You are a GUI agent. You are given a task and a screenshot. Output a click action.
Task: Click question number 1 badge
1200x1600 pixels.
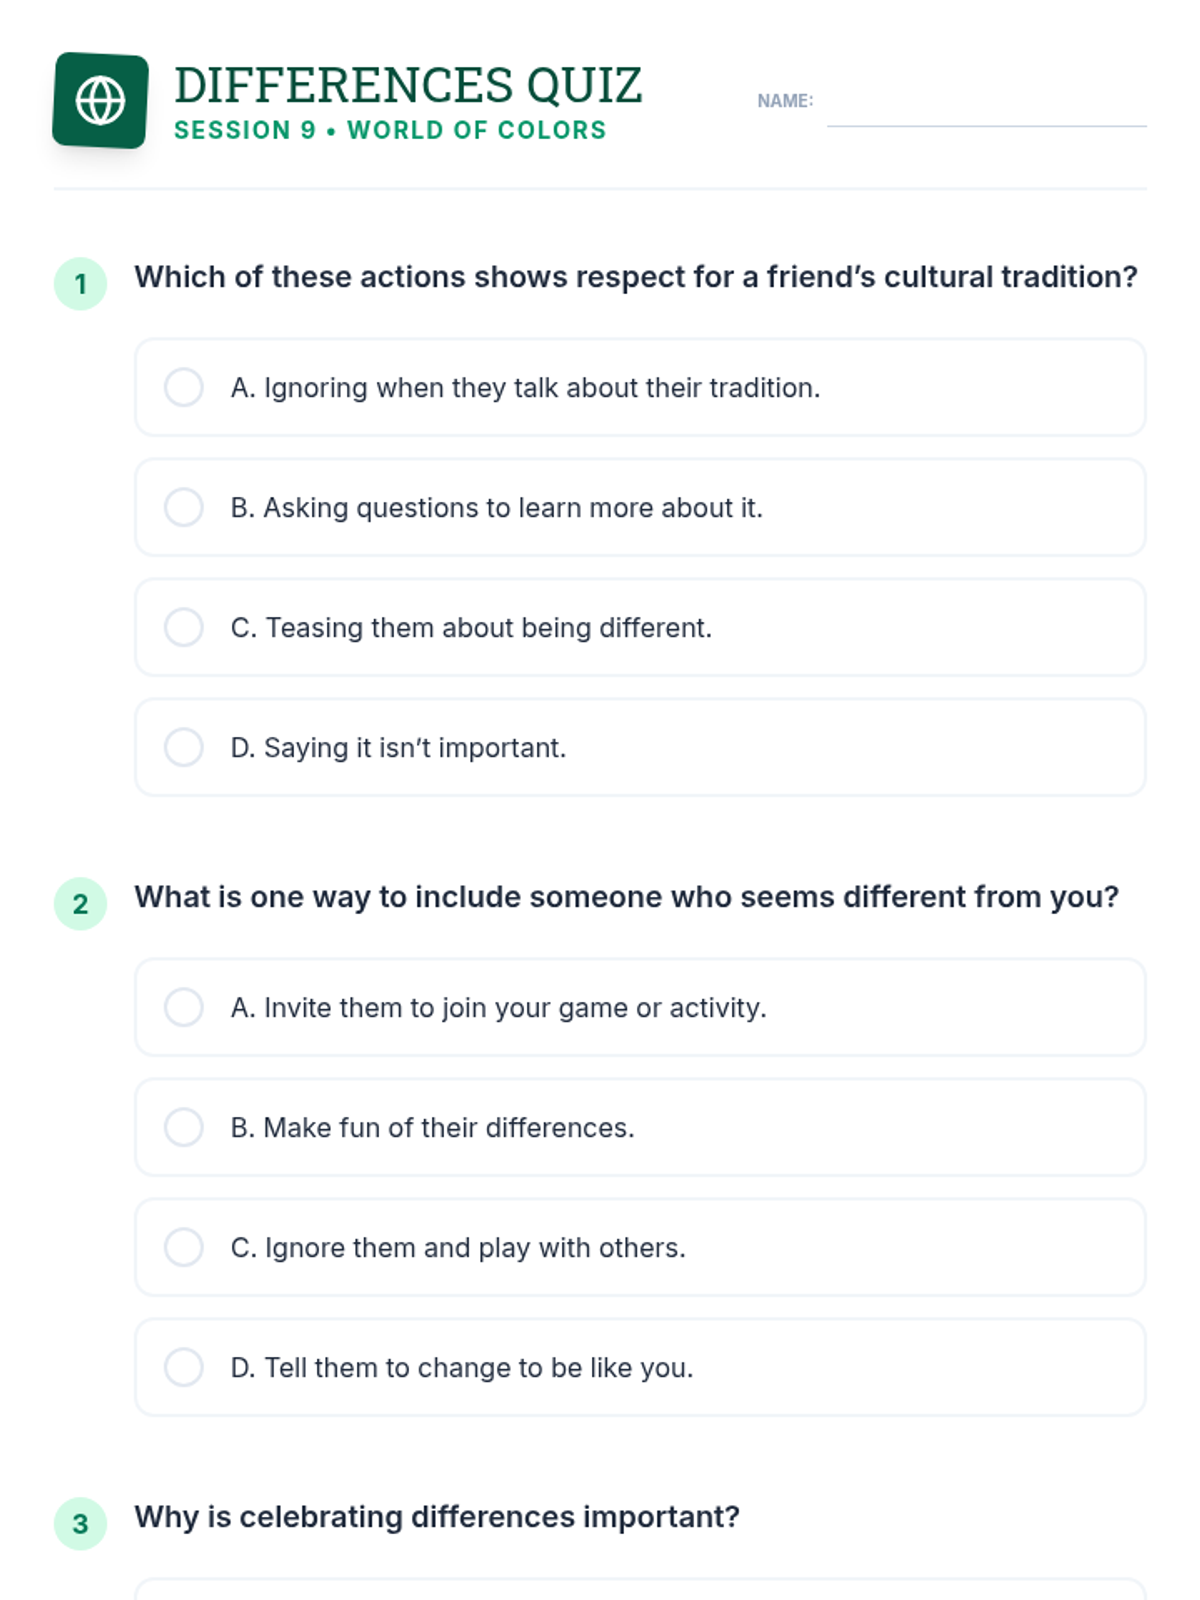point(80,284)
